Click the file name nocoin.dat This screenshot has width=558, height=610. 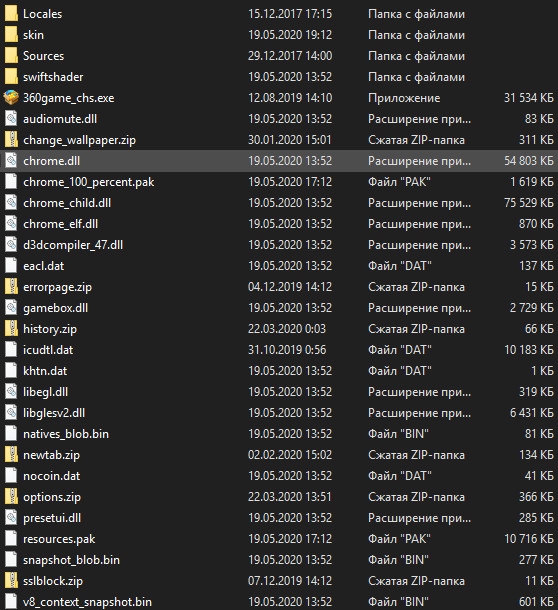pos(51,476)
